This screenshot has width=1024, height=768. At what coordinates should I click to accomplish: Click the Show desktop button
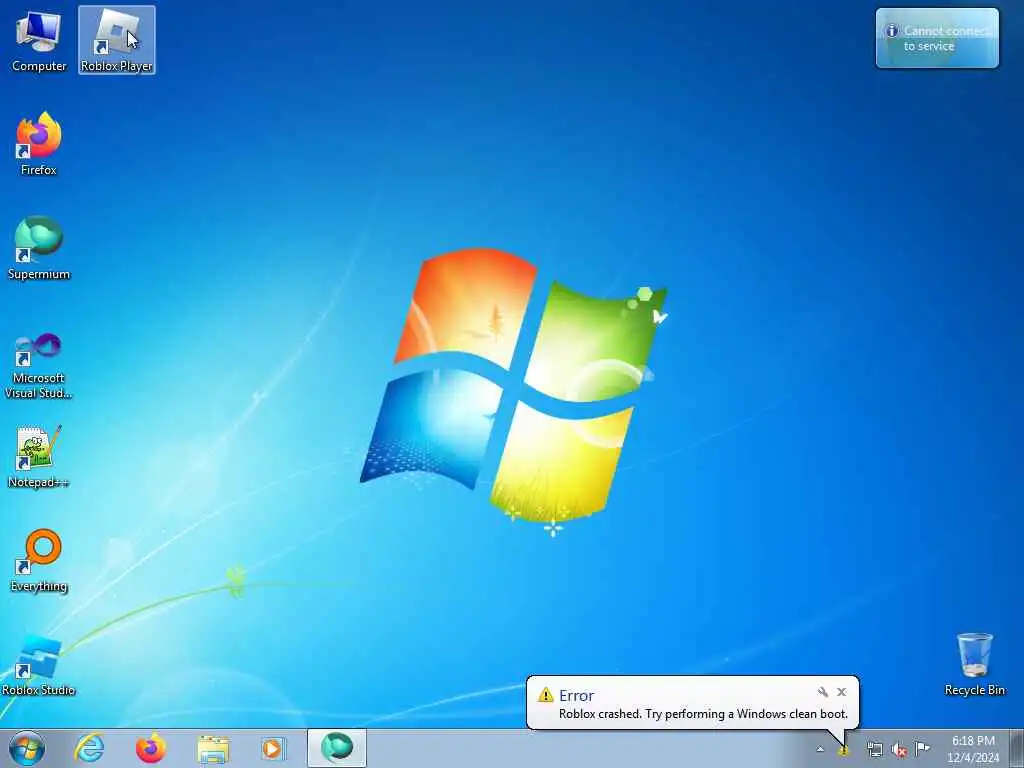[1017, 748]
